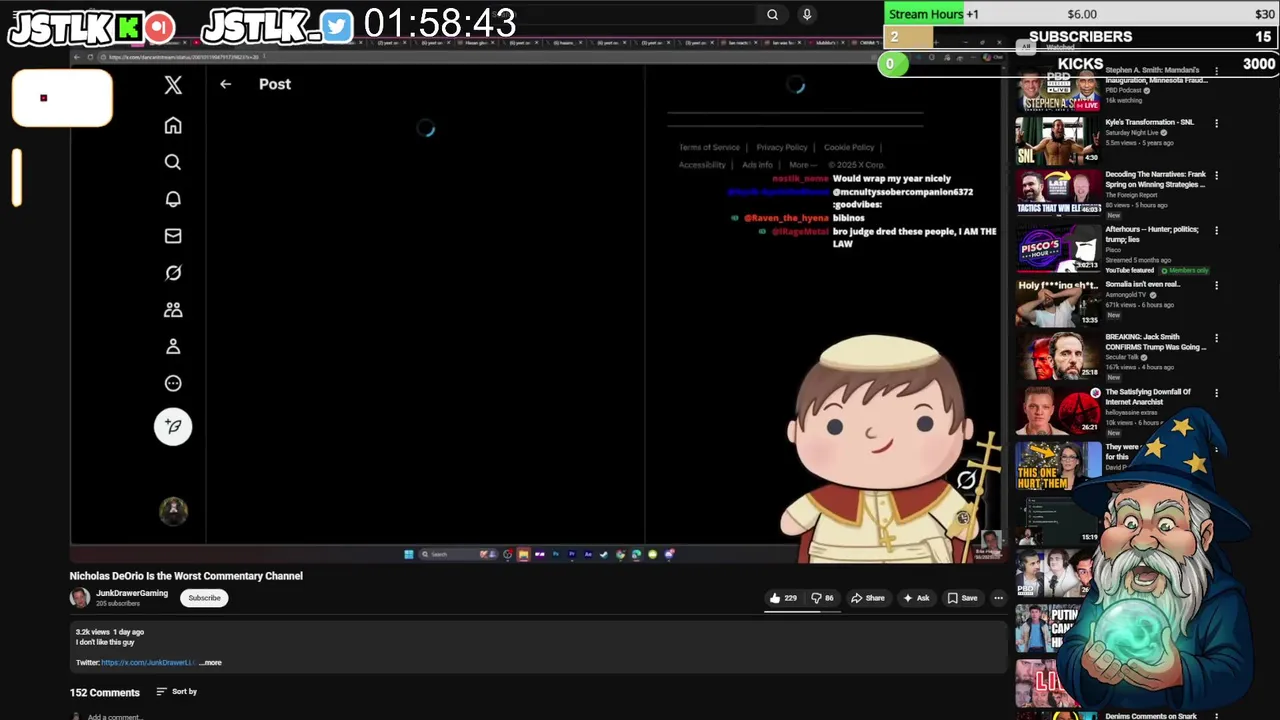Viewport: 1280px width, 720px height.
Task: Go back using the Post arrow
Action: tap(226, 84)
